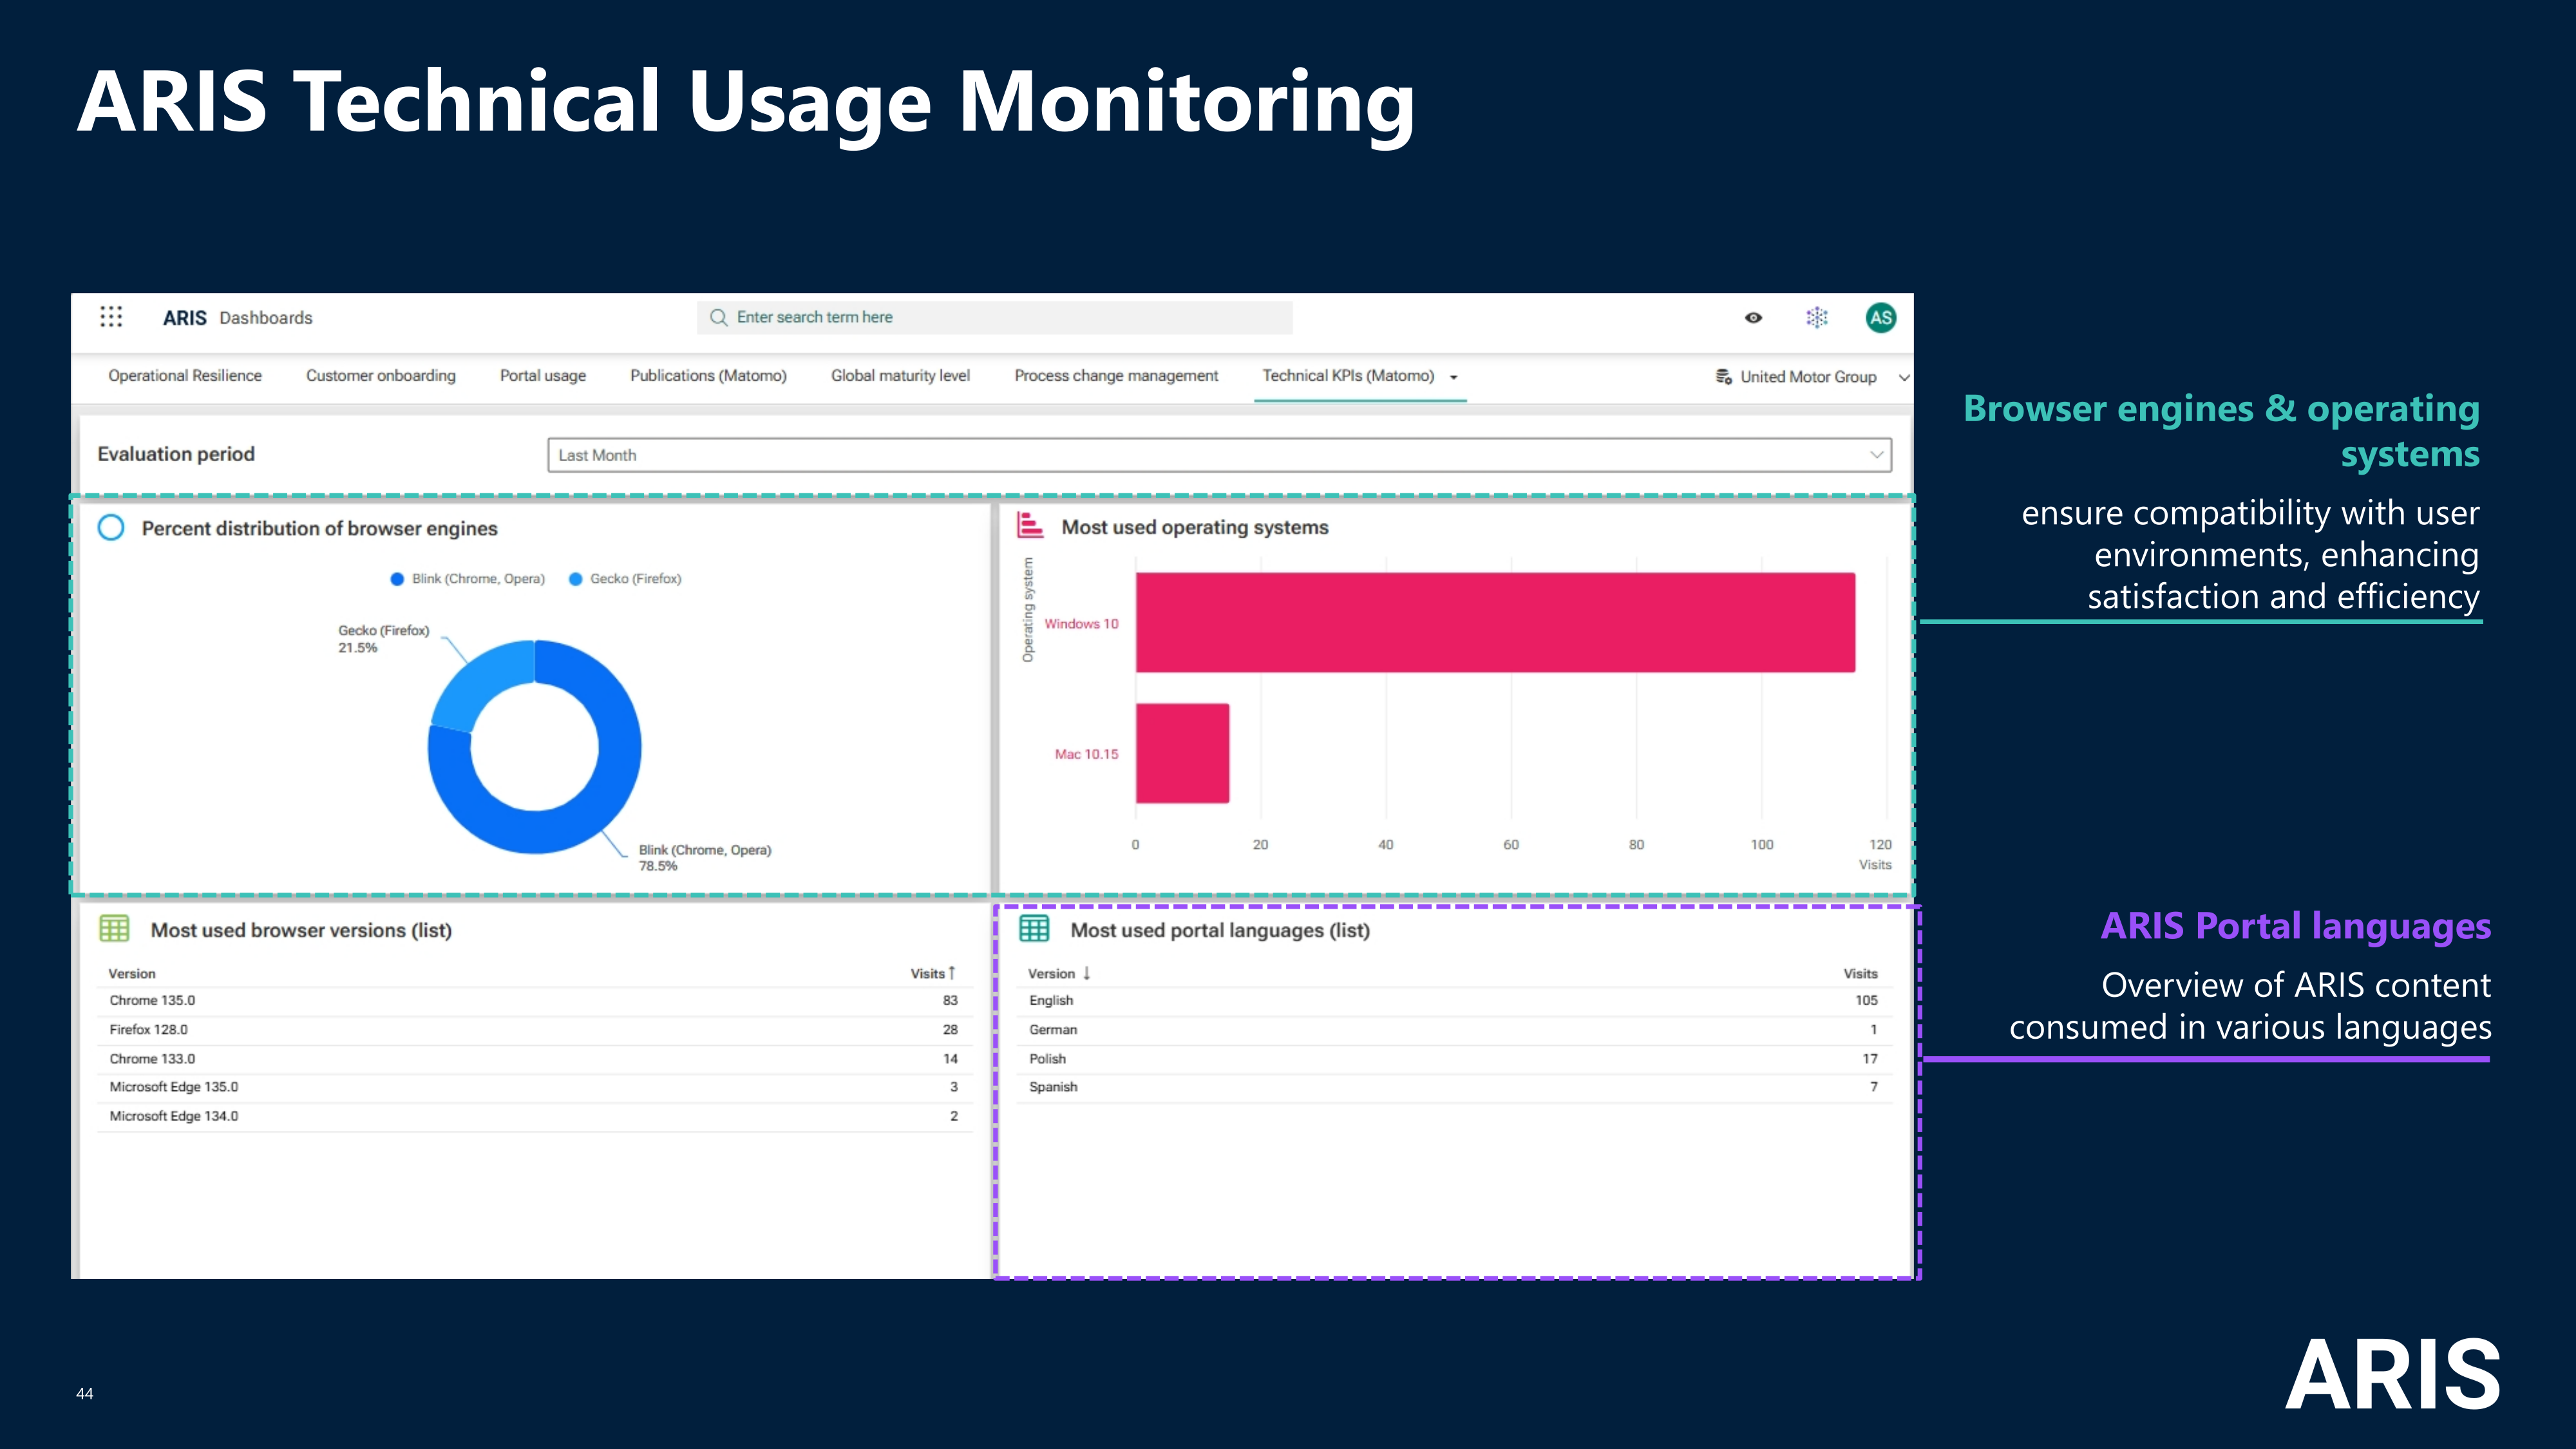Select the English language row
Screen dimensions: 2576x1449
click(1456, 1001)
